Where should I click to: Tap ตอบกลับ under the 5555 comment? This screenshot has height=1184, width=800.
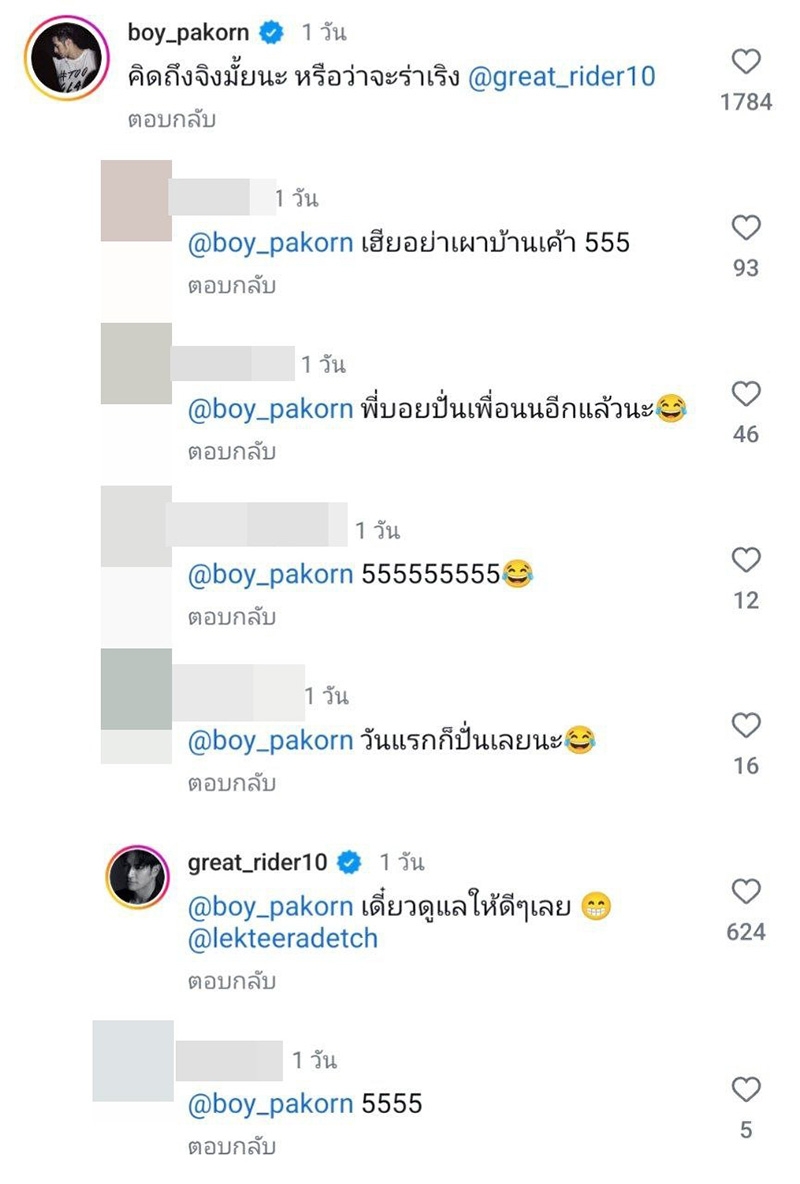pos(232,1146)
